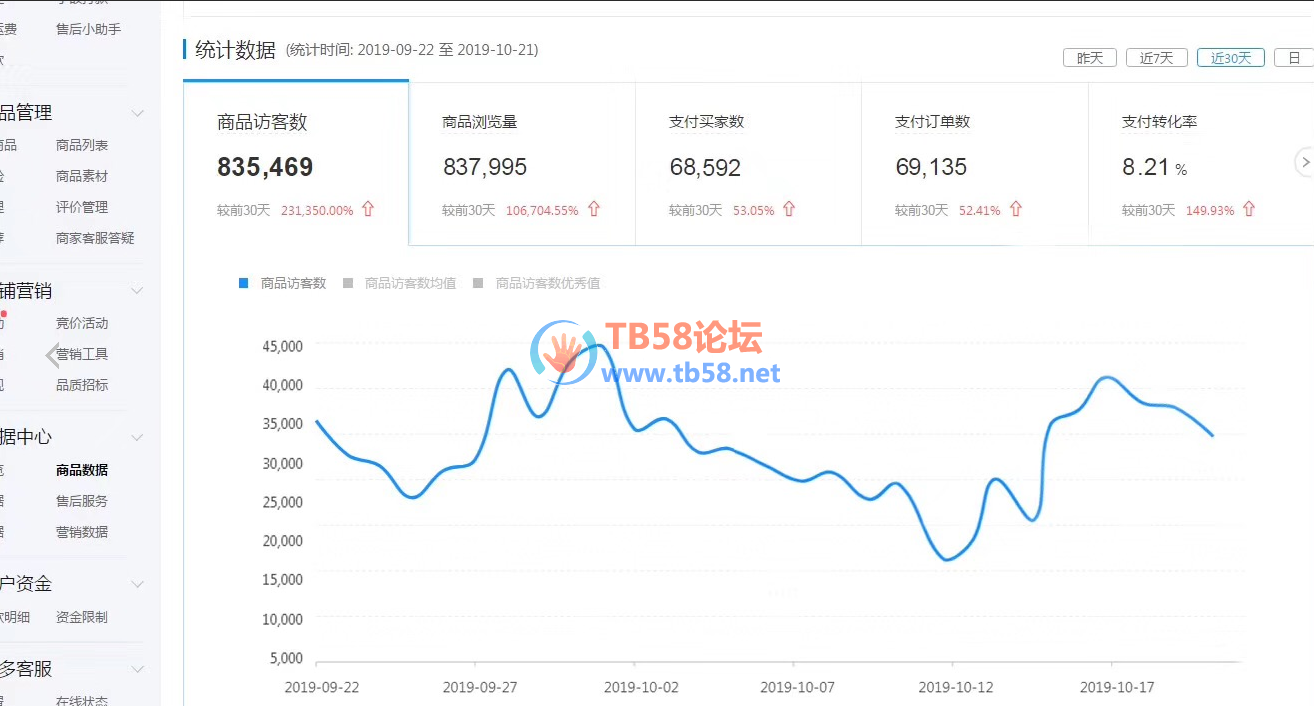Select the 支付买家数 metric tab
Image resolution: width=1314 pixels, height=706 pixels.
pos(748,163)
